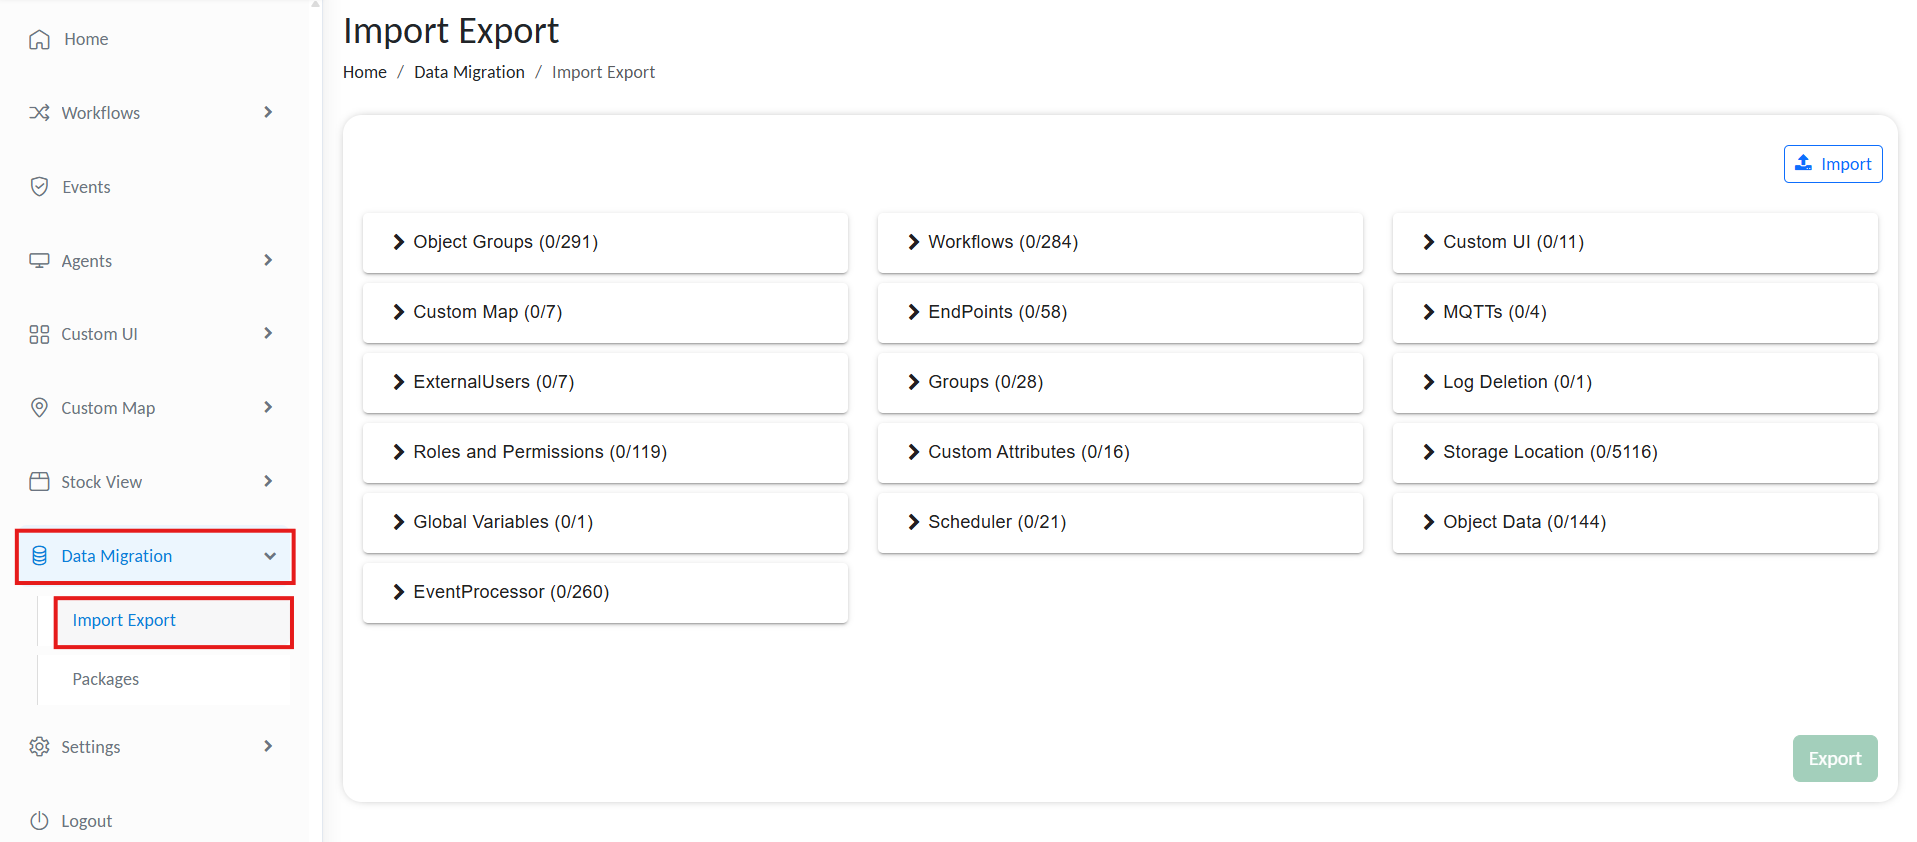Collapse the Data Migration sidebar menu

click(x=269, y=556)
